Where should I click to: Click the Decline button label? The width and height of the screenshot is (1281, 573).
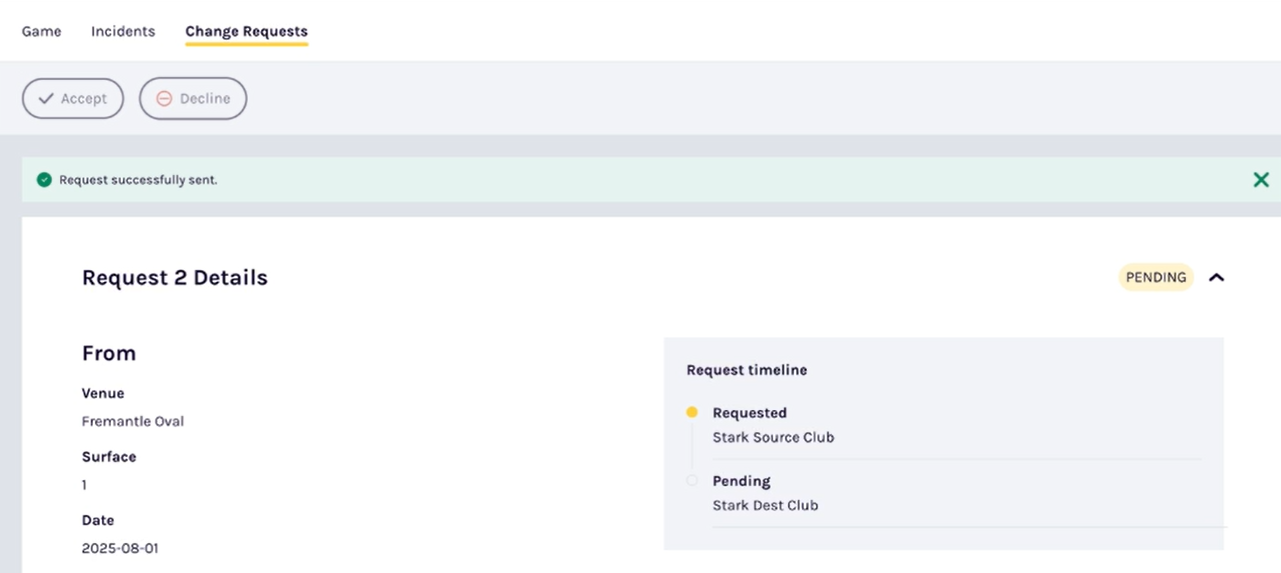click(x=205, y=99)
